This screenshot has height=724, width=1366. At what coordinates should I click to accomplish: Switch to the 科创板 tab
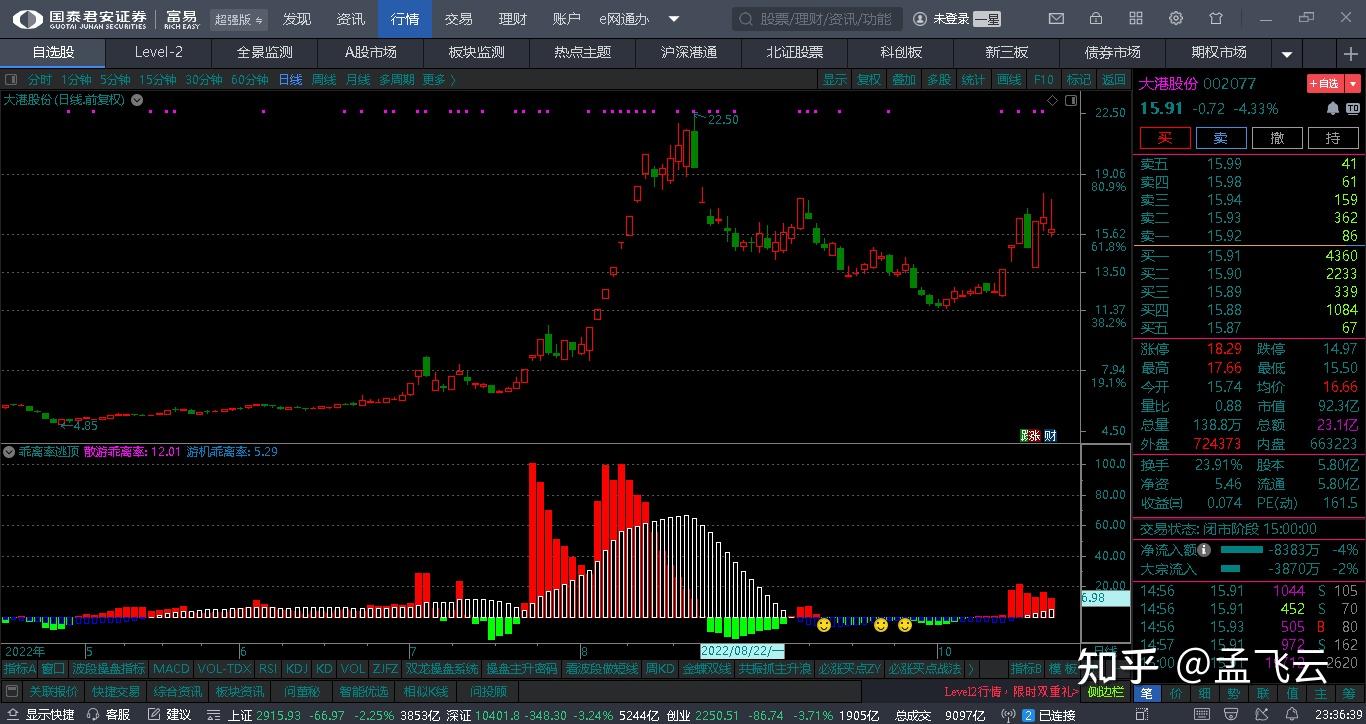tap(901, 53)
